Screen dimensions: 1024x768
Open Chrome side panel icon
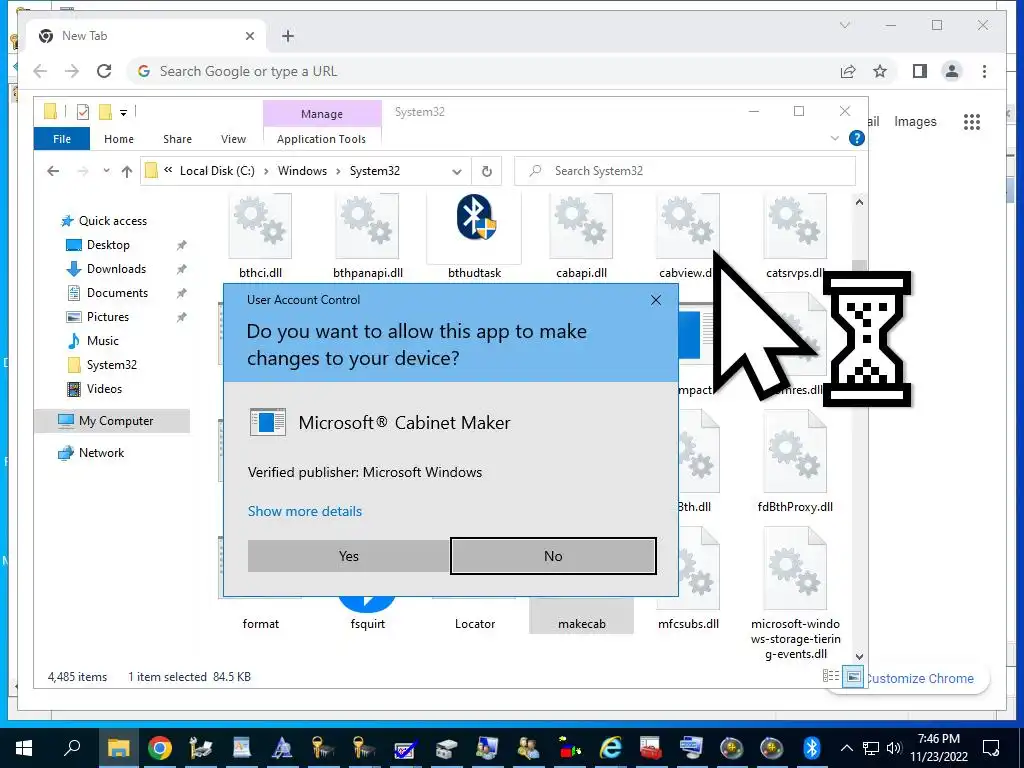click(920, 71)
